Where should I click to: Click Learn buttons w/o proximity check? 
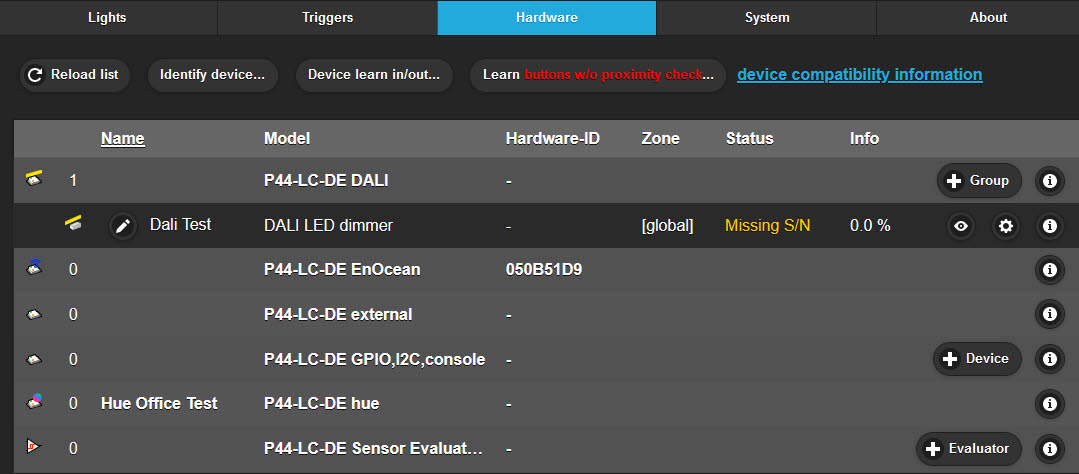[x=598, y=75]
